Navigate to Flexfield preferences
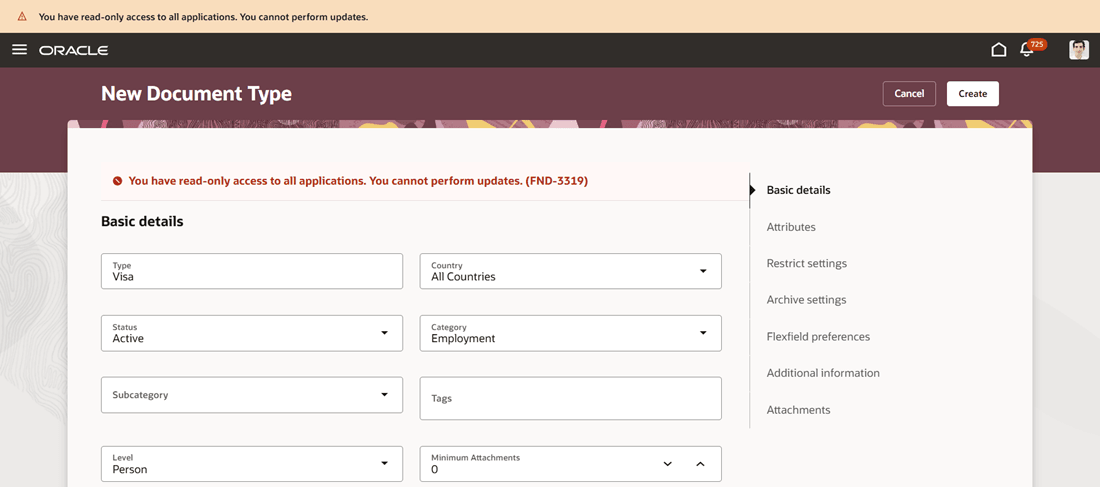The image size is (1100, 487). point(818,337)
